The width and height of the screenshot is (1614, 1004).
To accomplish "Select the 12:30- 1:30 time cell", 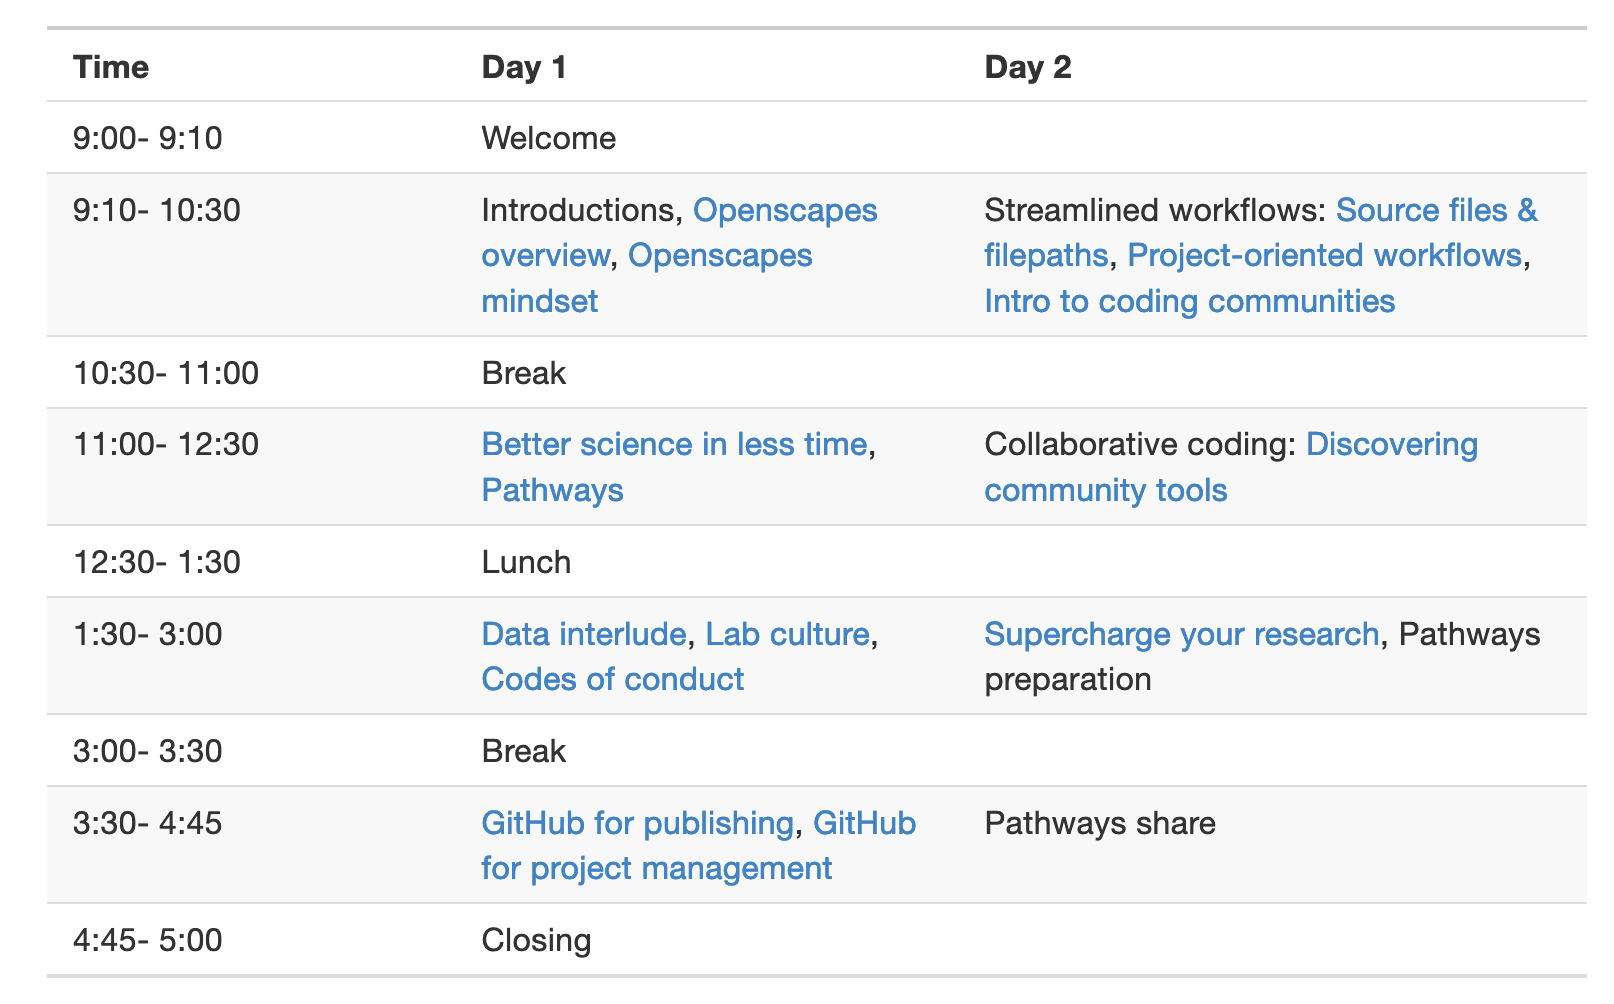I will [x=157, y=562].
